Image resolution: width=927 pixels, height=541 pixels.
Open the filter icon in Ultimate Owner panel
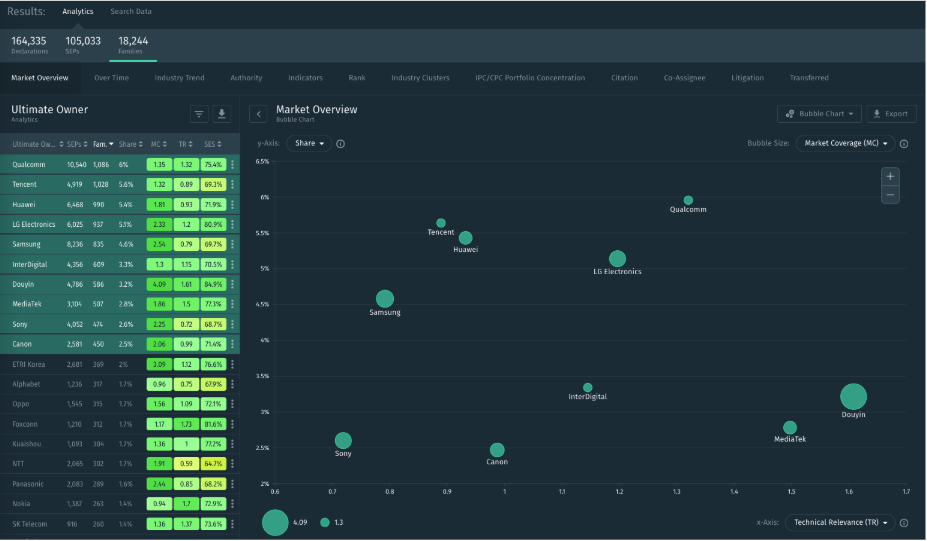click(199, 114)
